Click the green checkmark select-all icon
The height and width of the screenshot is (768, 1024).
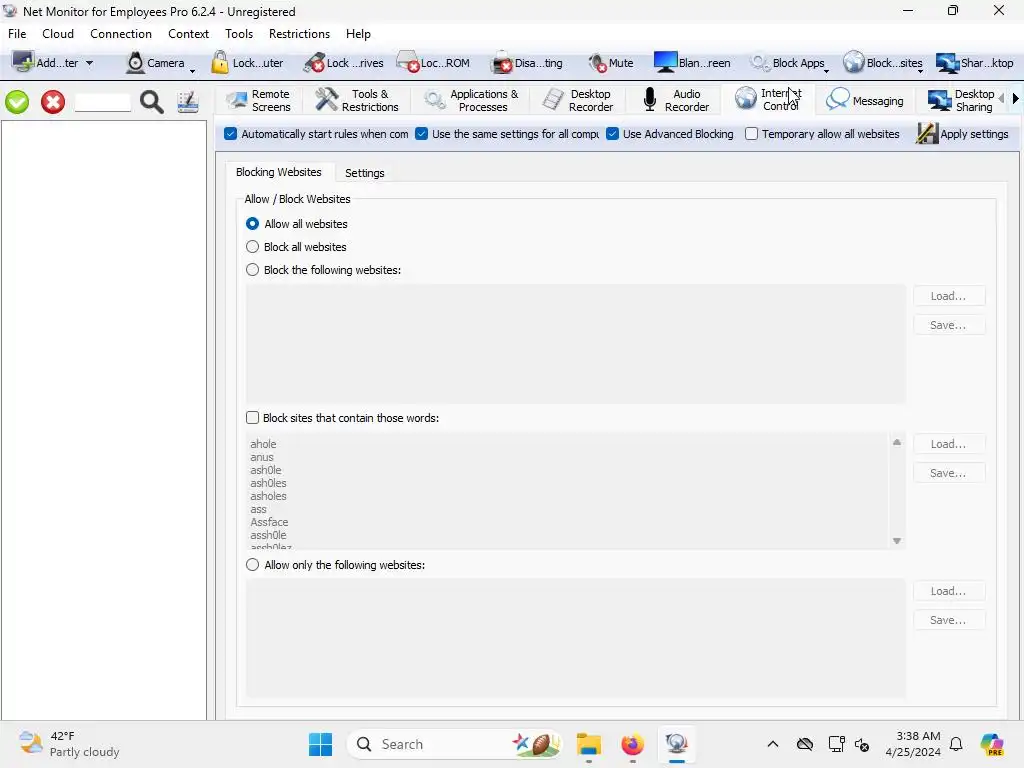pyautogui.click(x=17, y=102)
